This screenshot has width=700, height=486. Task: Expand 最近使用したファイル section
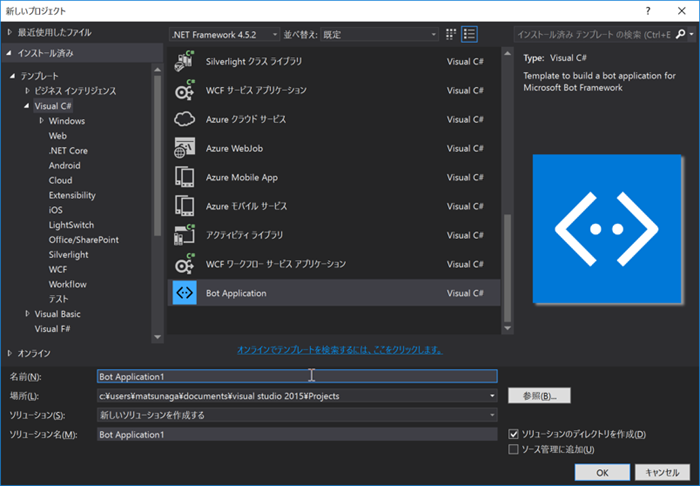9,32
